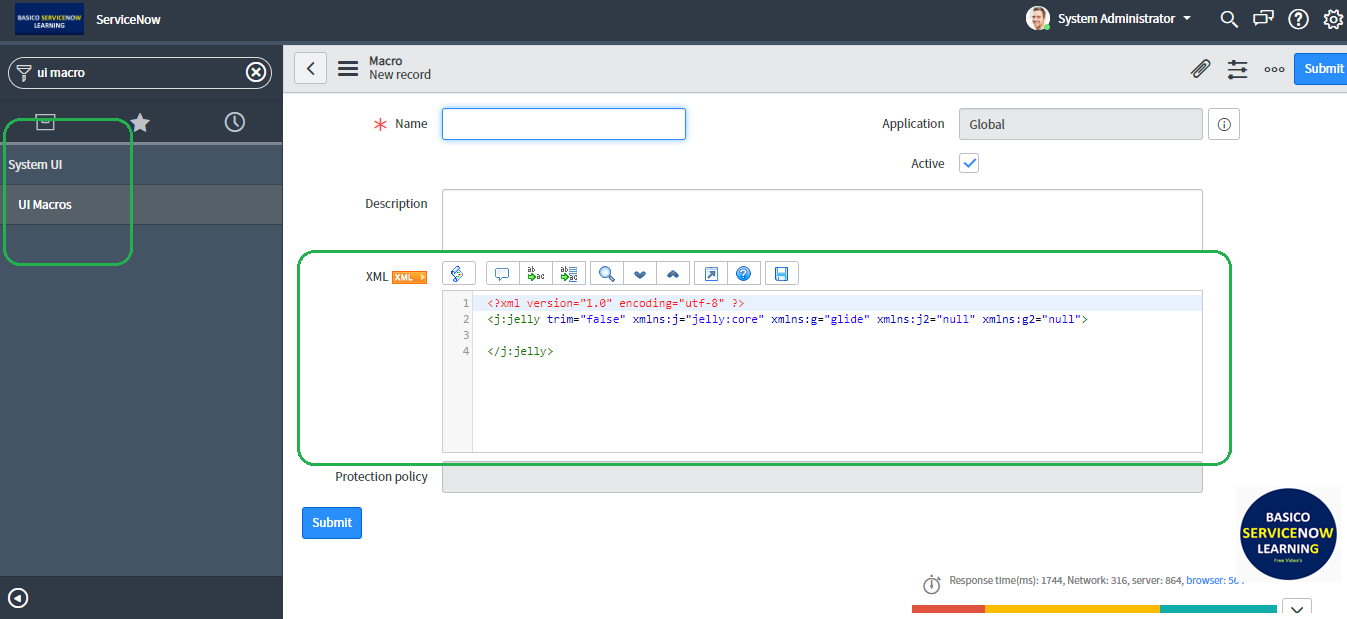This screenshot has width=1347, height=619.
Task: Collapse the navigator with bottom-left arrow
Action: click(x=18, y=598)
